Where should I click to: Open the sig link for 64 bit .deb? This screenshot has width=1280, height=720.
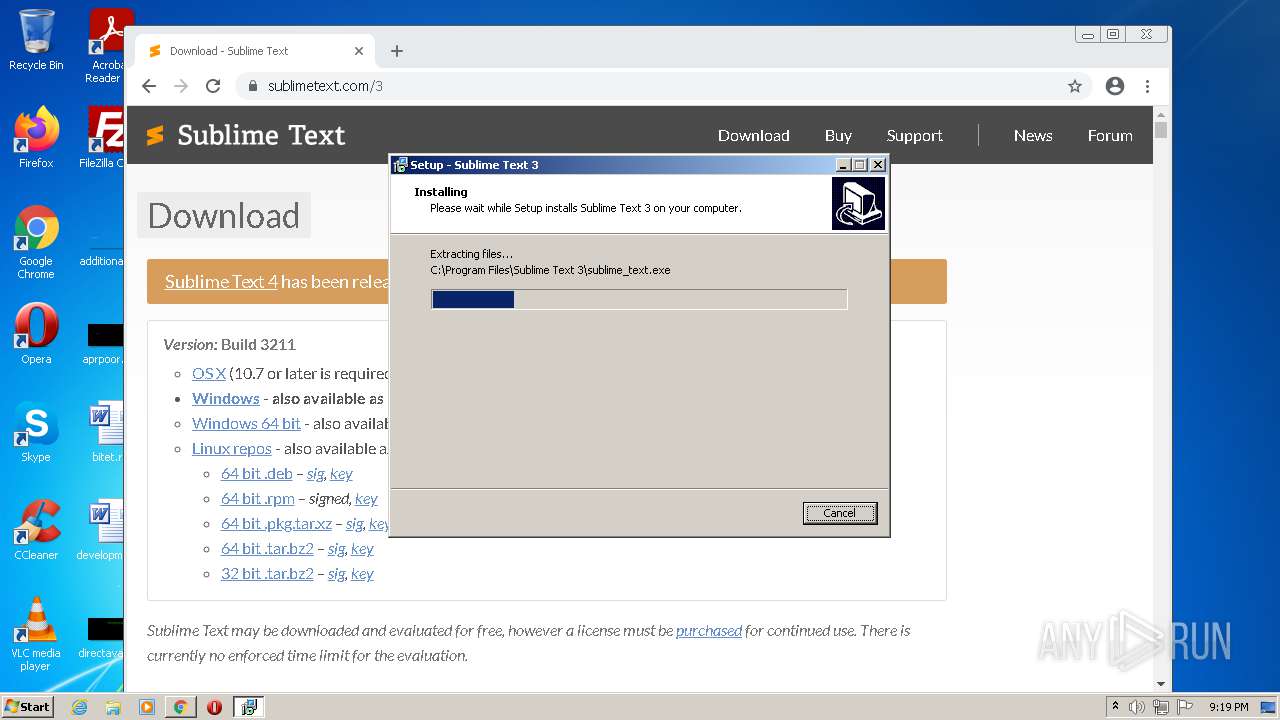point(315,474)
